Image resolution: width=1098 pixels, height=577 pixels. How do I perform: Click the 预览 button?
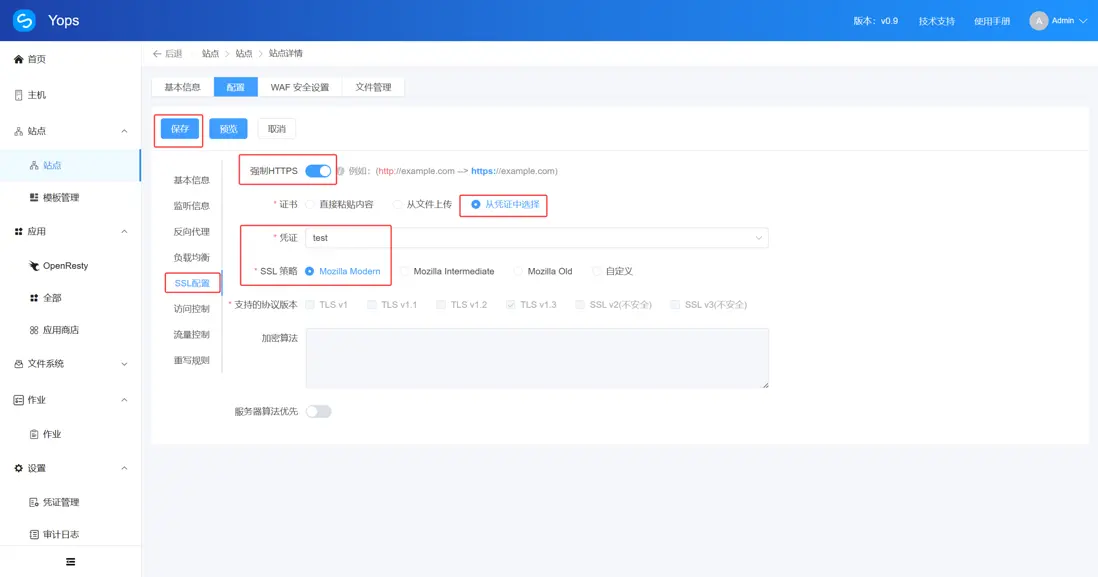coord(228,129)
